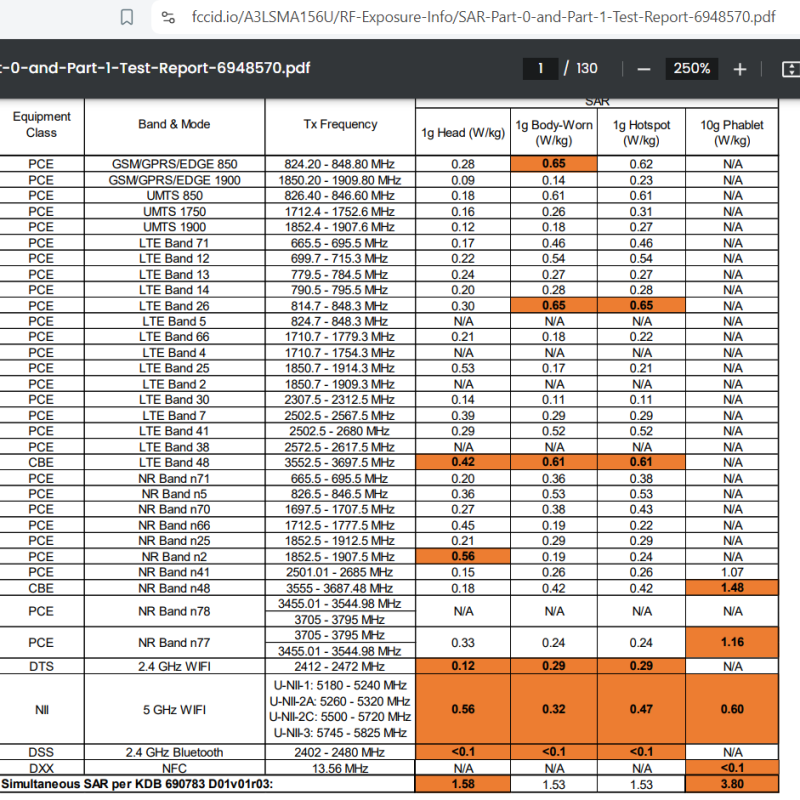The image size is (800, 800).
Task: Select the "Band & Mode" column header
Action: [x=174, y=125]
